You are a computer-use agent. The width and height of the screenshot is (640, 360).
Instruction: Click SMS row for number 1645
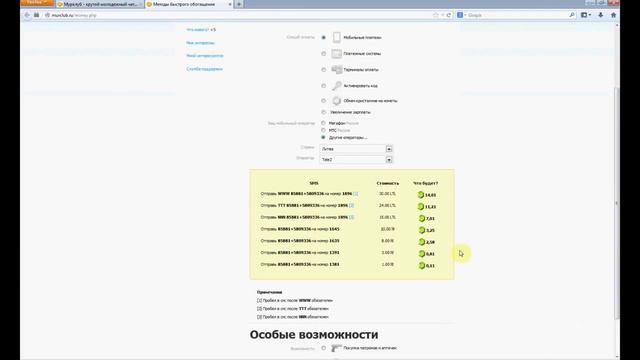click(300, 229)
